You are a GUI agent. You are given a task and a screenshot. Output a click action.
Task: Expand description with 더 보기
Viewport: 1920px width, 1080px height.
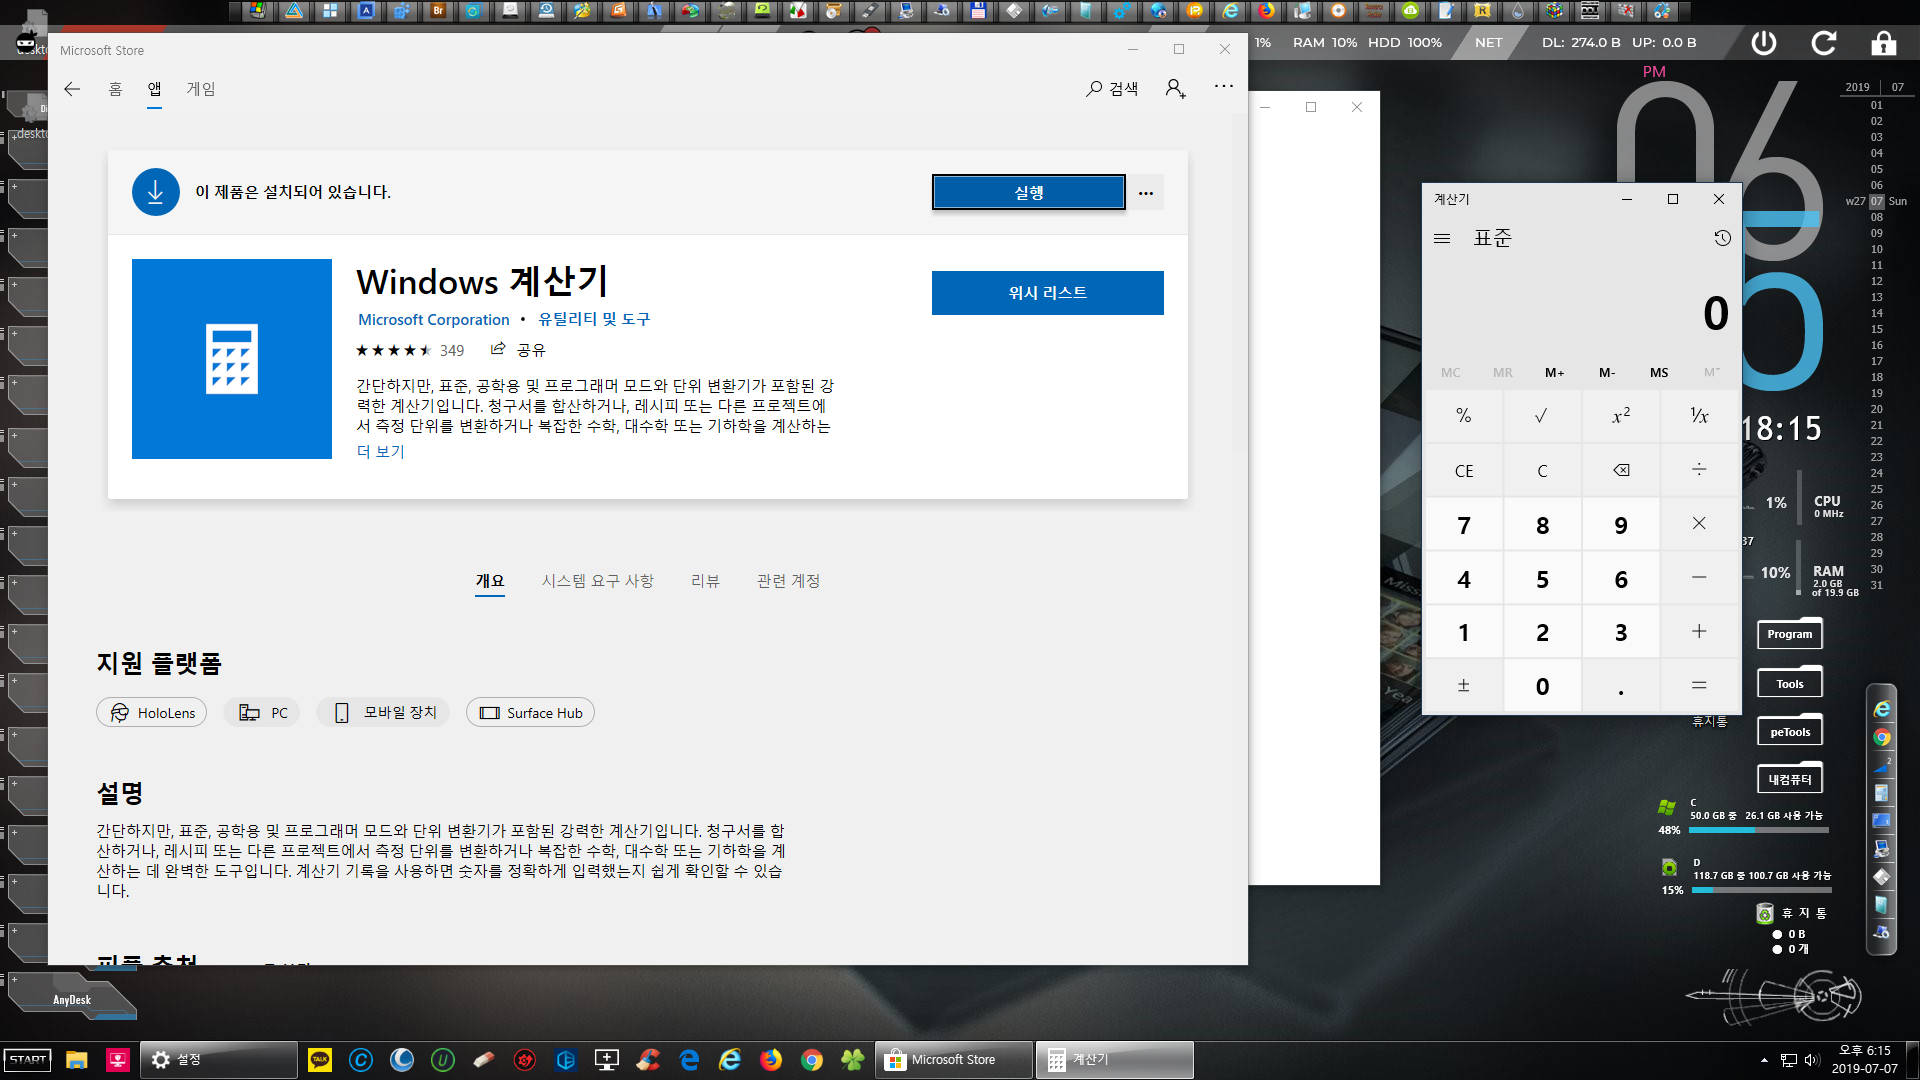[380, 451]
